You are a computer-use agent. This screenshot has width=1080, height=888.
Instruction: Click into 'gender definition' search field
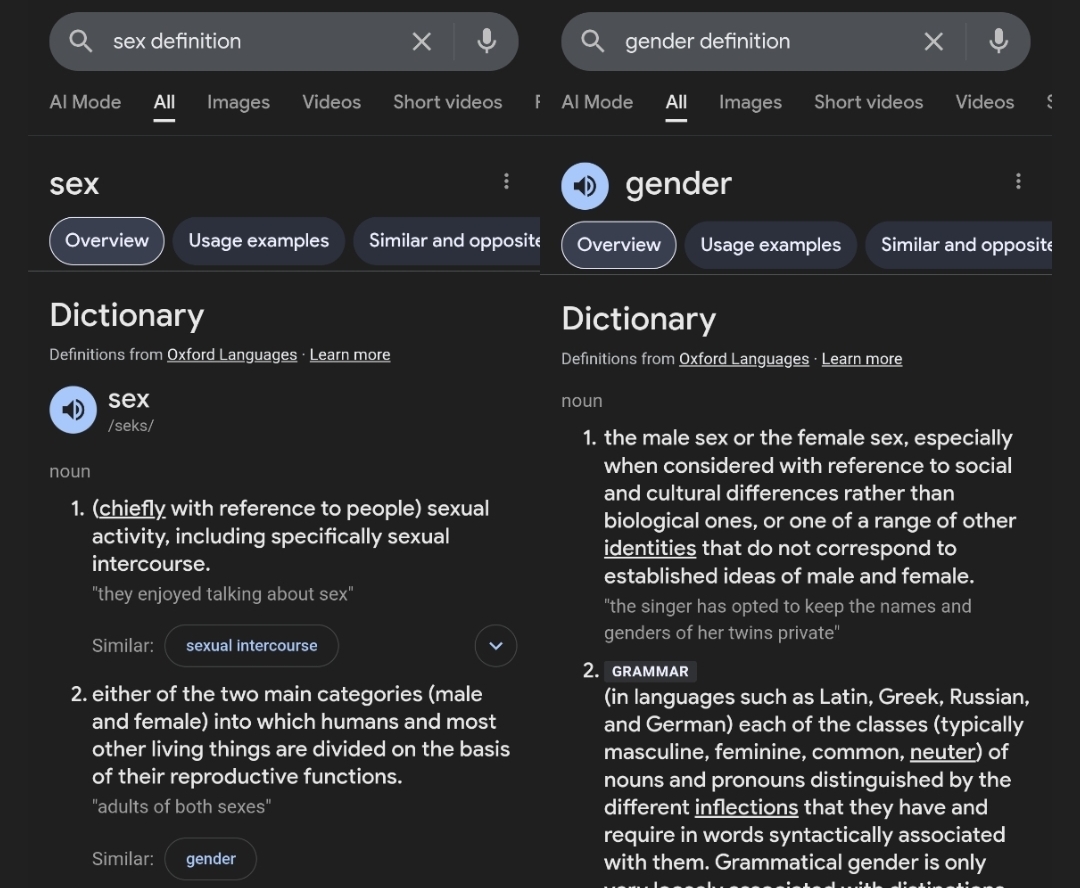(x=765, y=41)
